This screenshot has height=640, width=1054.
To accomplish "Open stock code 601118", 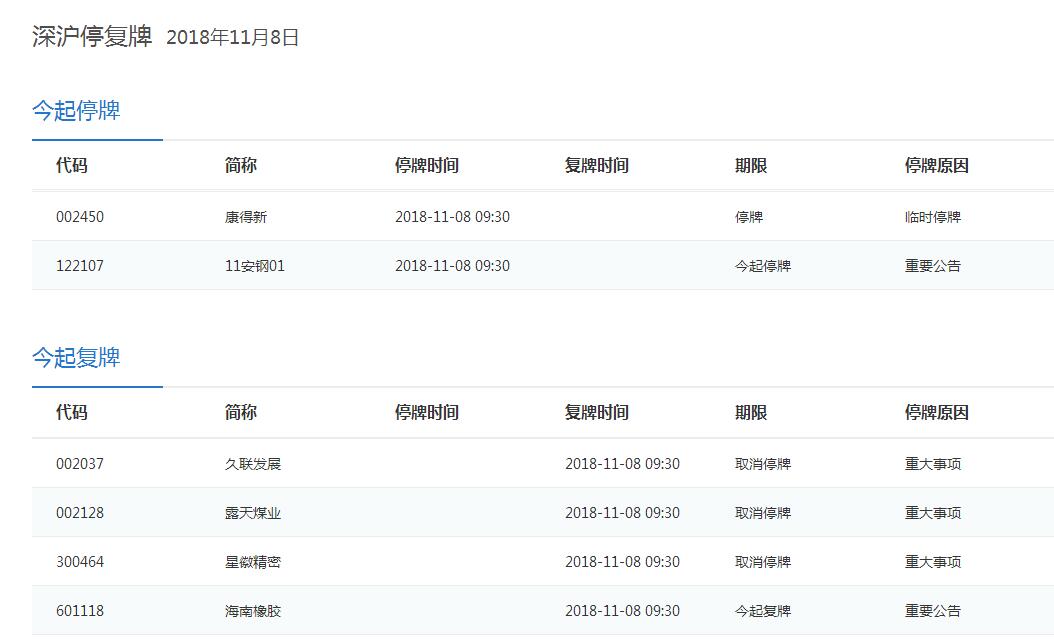I will click(80, 611).
